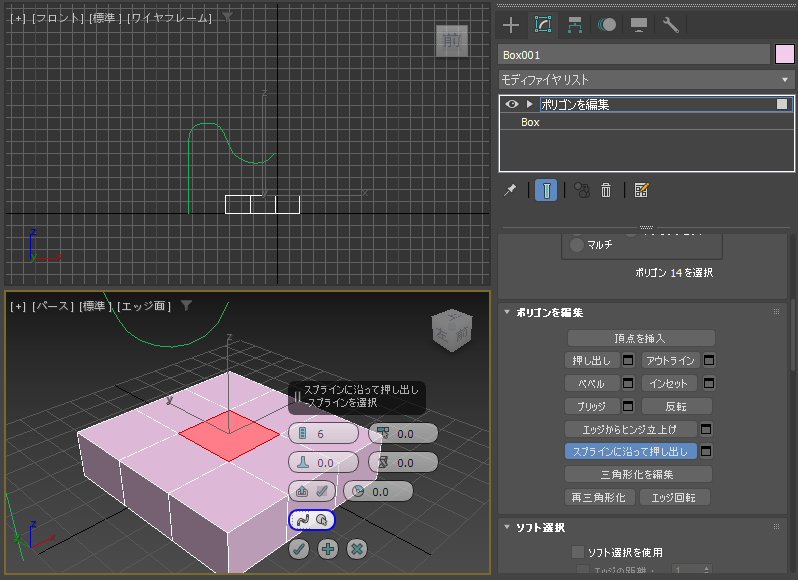Expand the ポリゴンを編集 modifier sub-objects arrow
Viewport: 798px width, 580px height.
530,104
